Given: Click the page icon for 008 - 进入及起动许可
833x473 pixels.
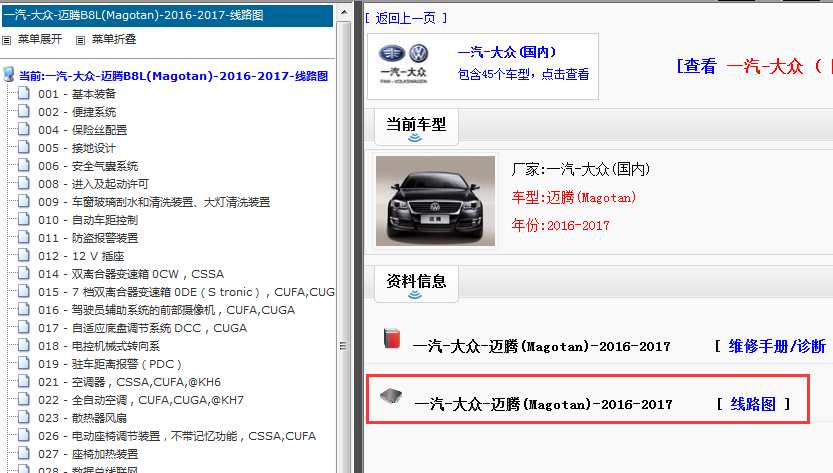Looking at the screenshot, I should pos(23,184).
